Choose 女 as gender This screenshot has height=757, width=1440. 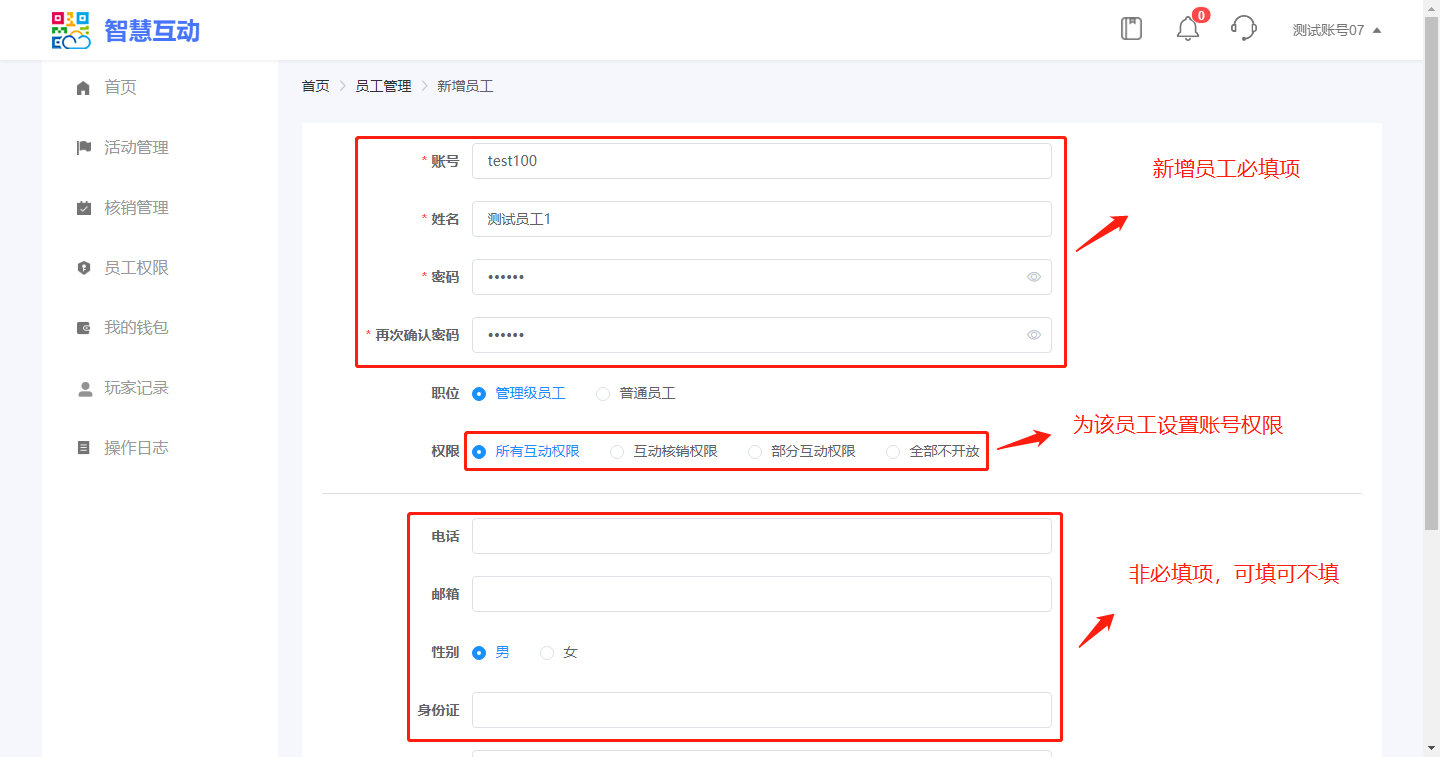547,653
